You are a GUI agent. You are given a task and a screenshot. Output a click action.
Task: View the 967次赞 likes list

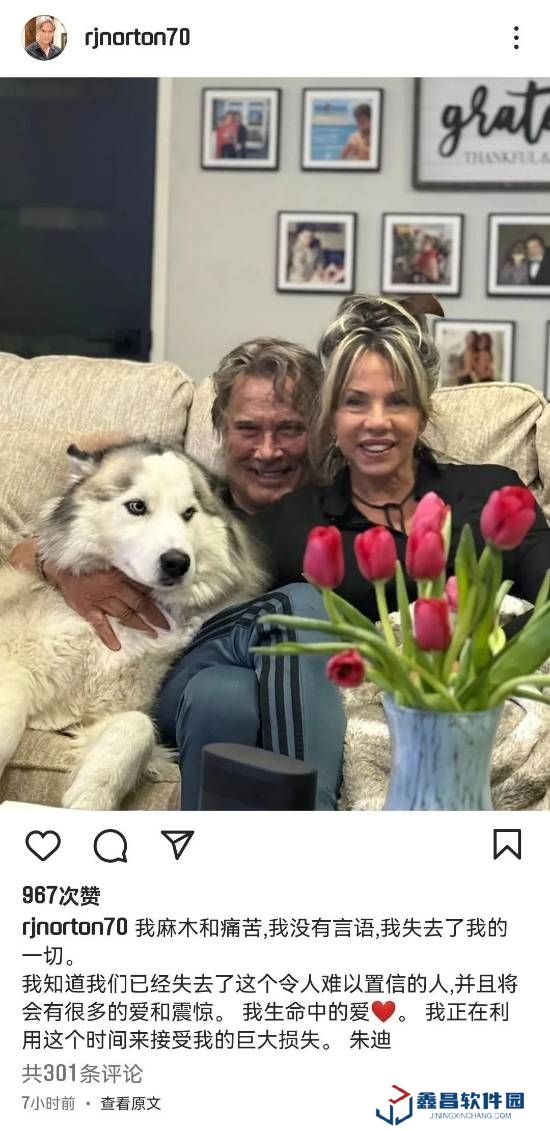tap(61, 895)
